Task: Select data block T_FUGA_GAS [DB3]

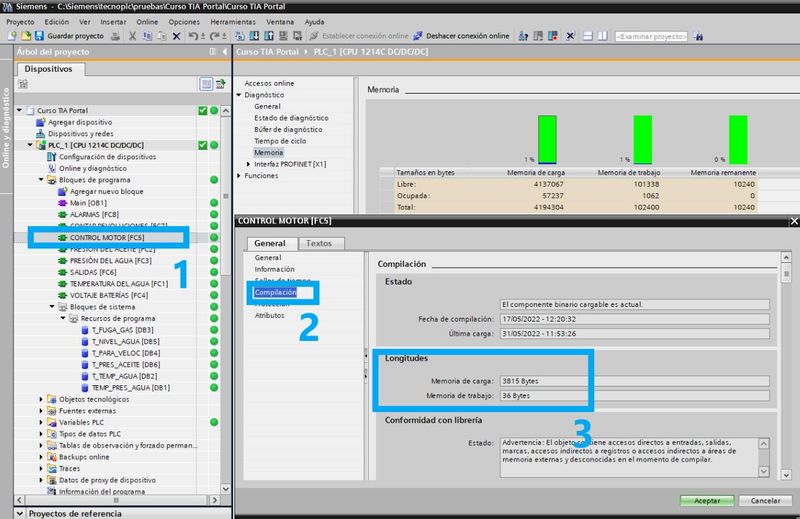Action: [x=121, y=329]
